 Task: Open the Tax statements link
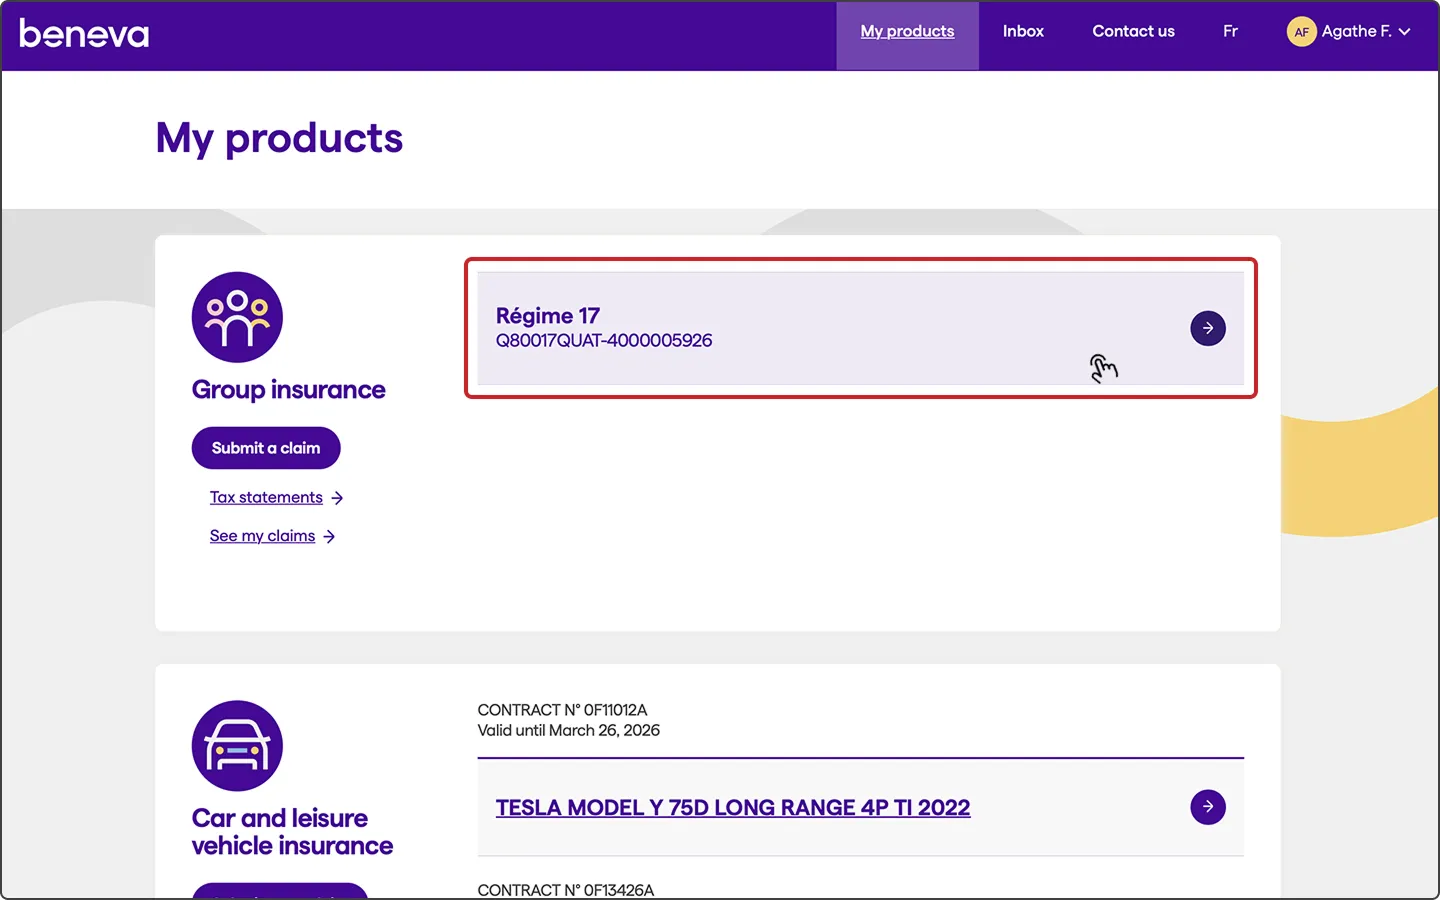click(266, 497)
